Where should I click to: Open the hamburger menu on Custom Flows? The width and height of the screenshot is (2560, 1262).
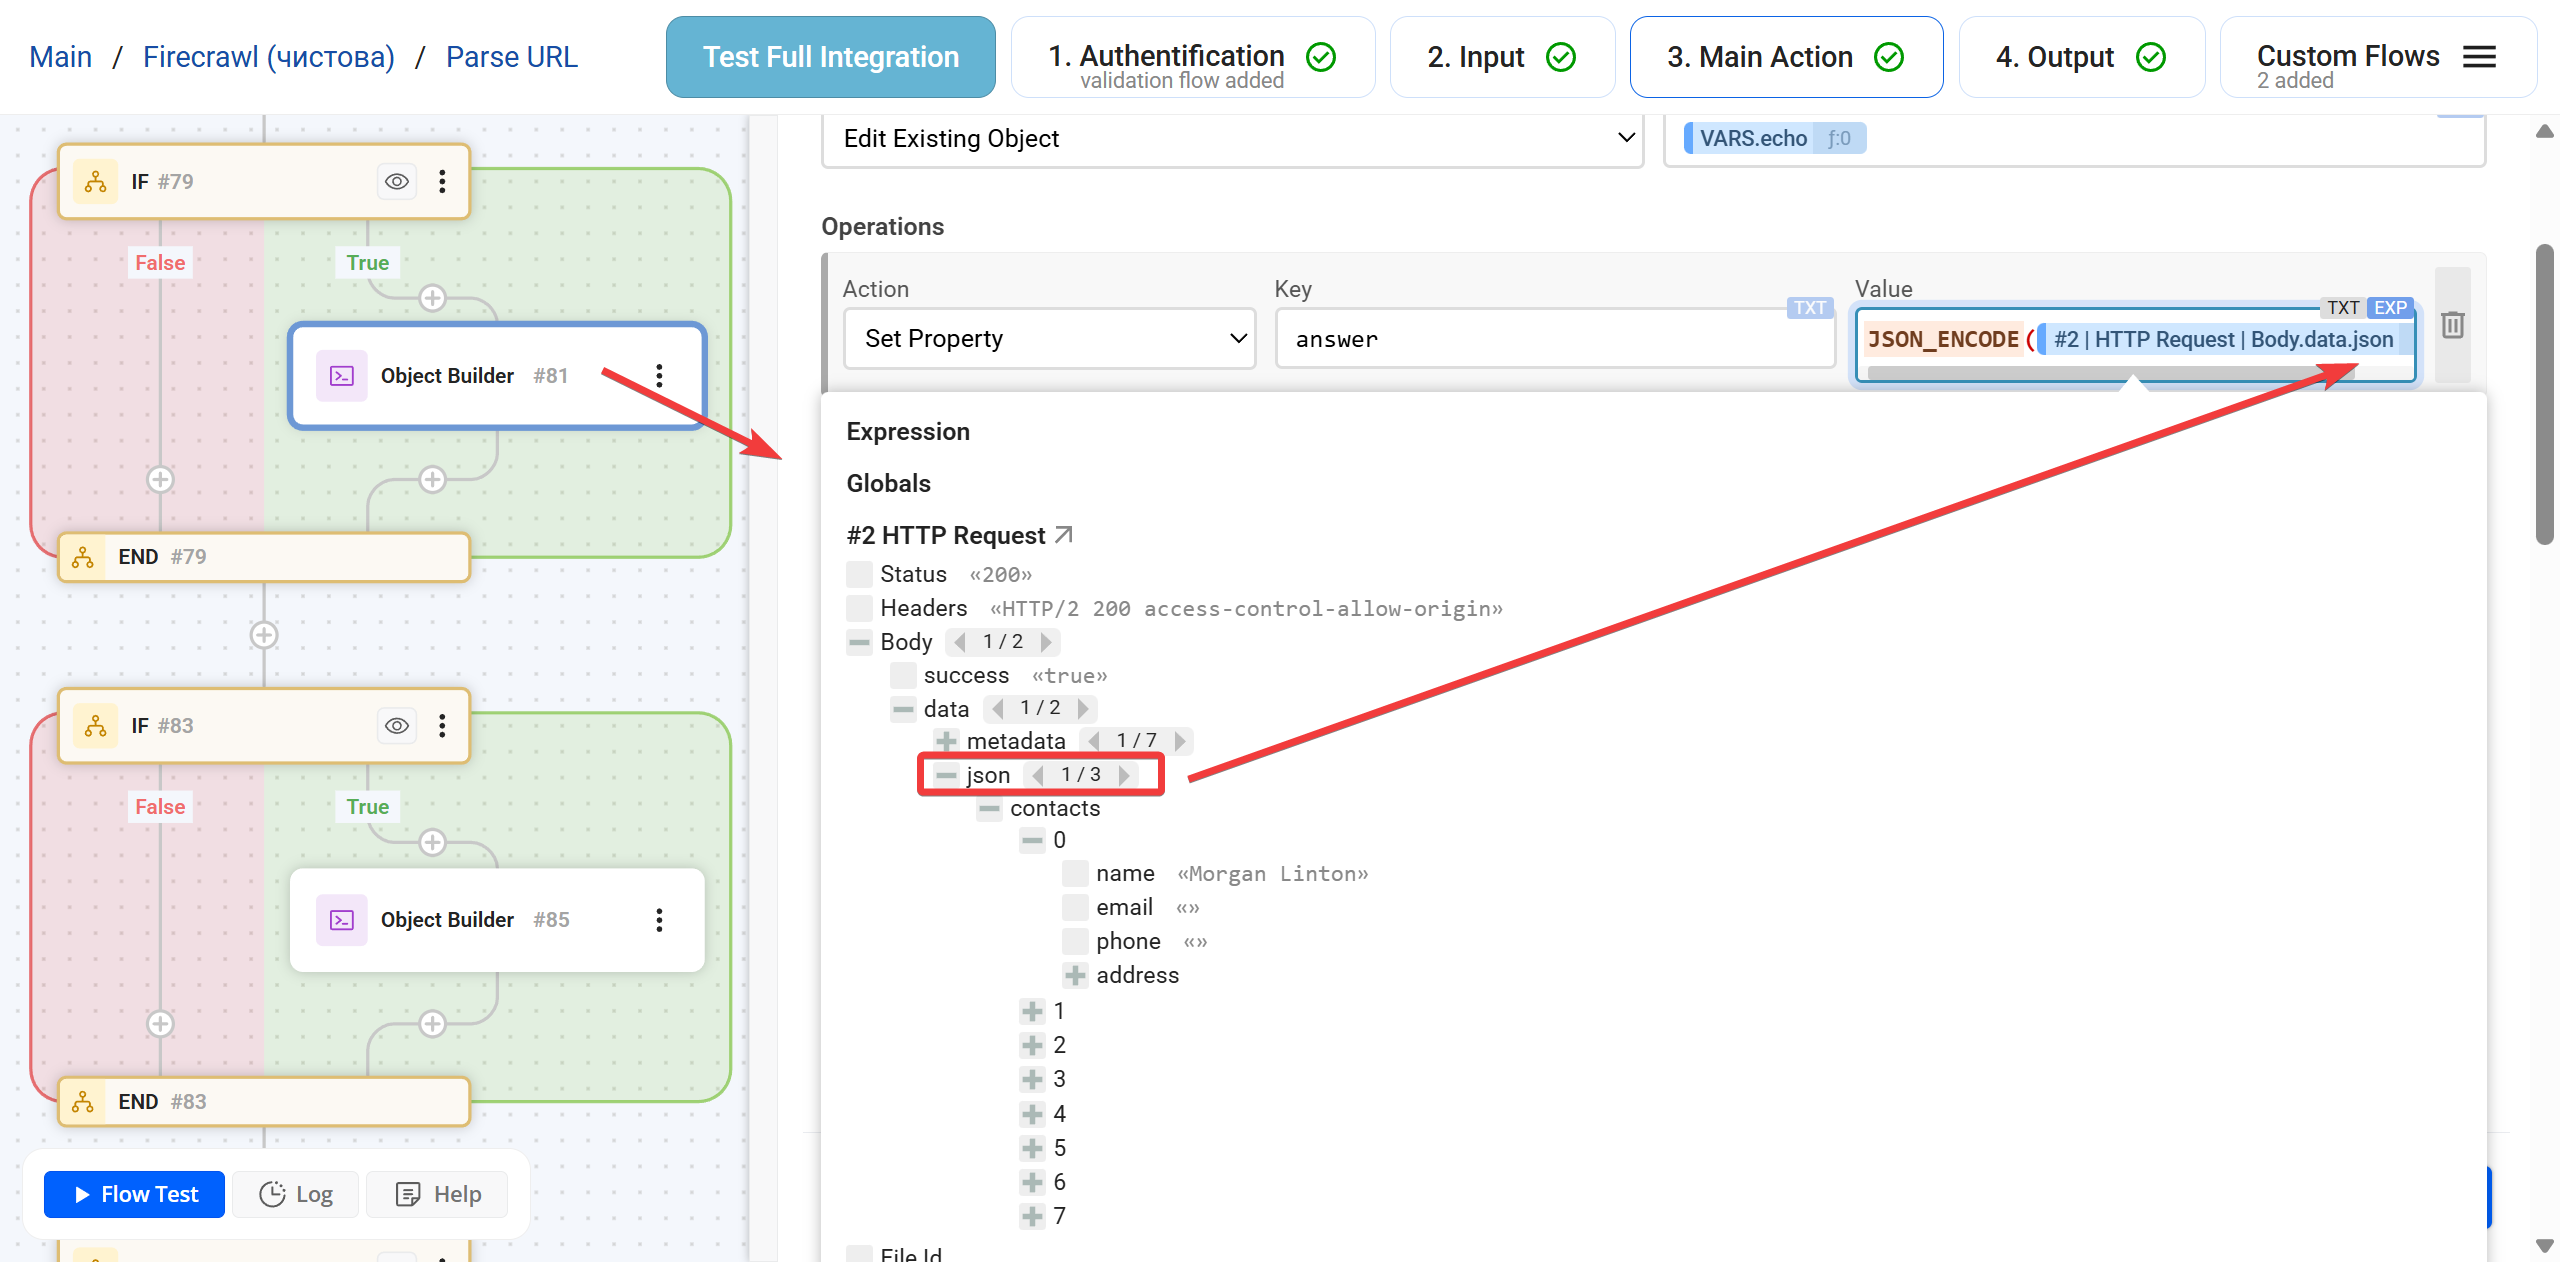pos(2479,57)
